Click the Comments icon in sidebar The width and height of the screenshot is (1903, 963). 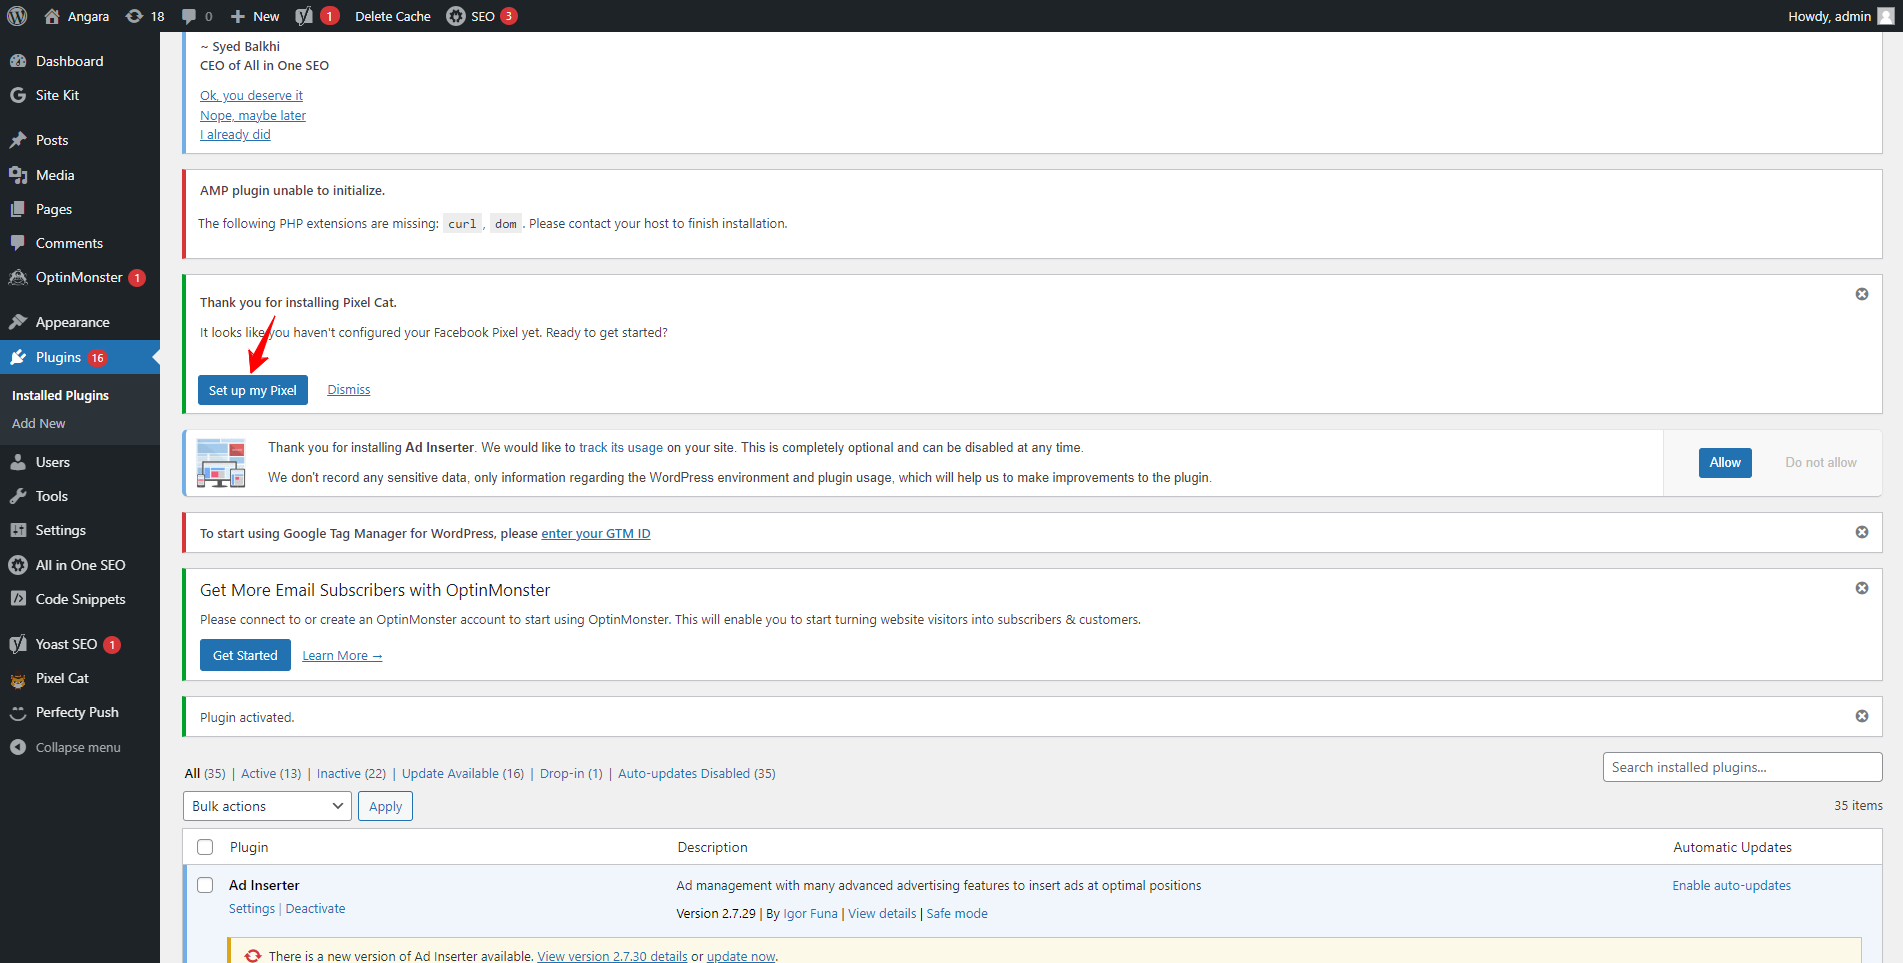pos(18,243)
